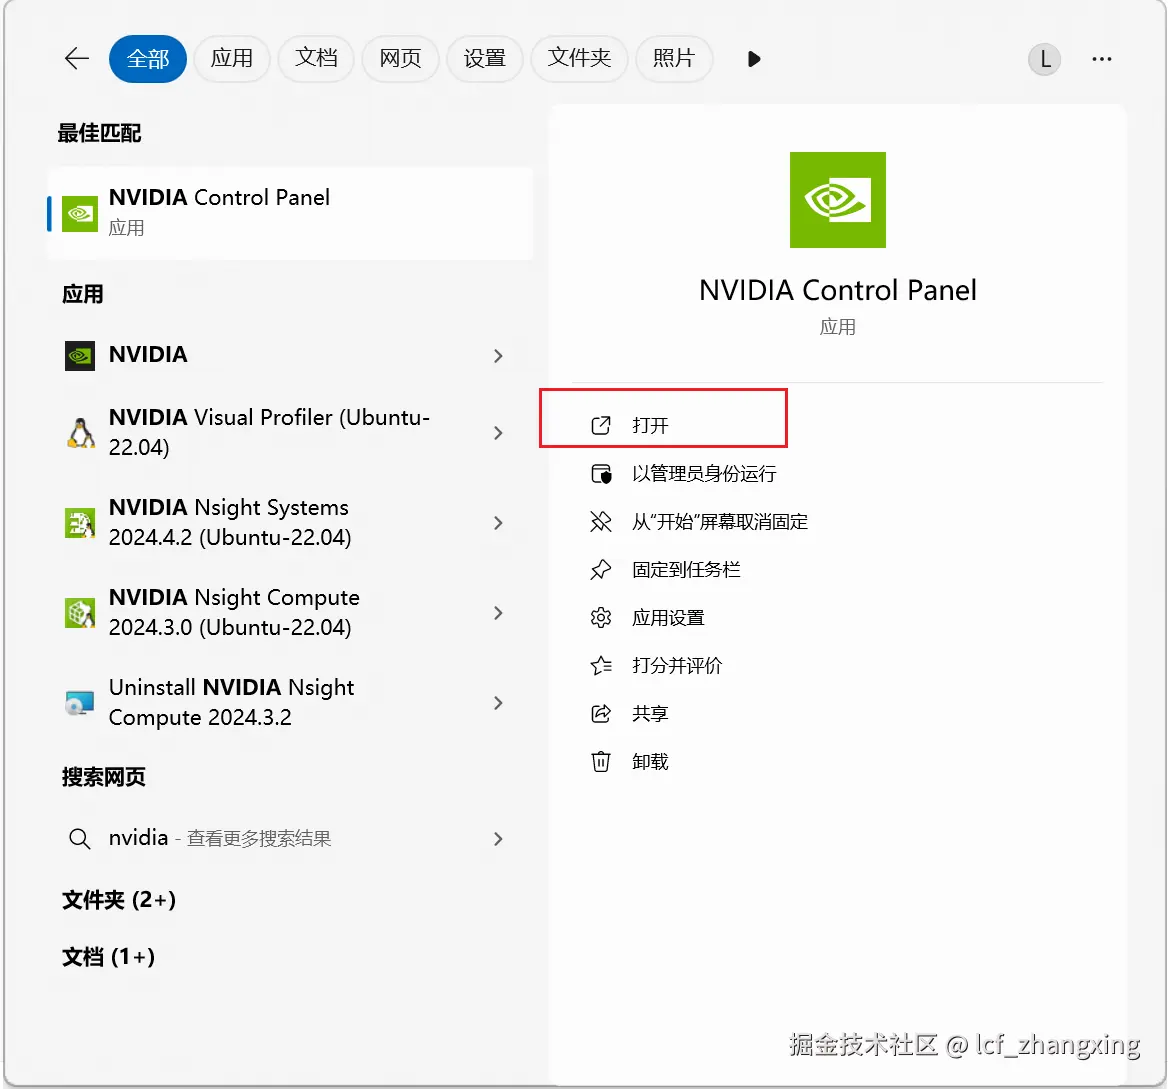Viewport: 1168px width, 1089px height.
Task: Click the trash can uninstall icon
Action: 601,761
